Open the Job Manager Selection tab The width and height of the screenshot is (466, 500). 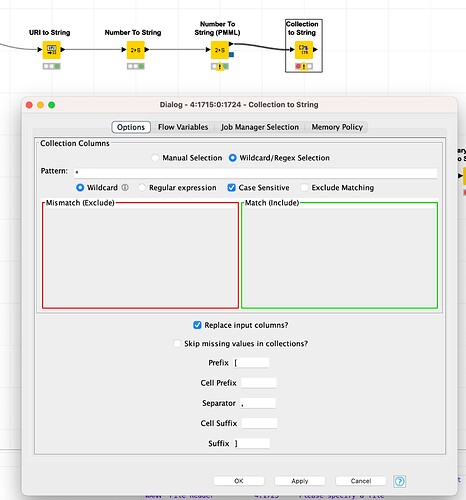point(260,127)
